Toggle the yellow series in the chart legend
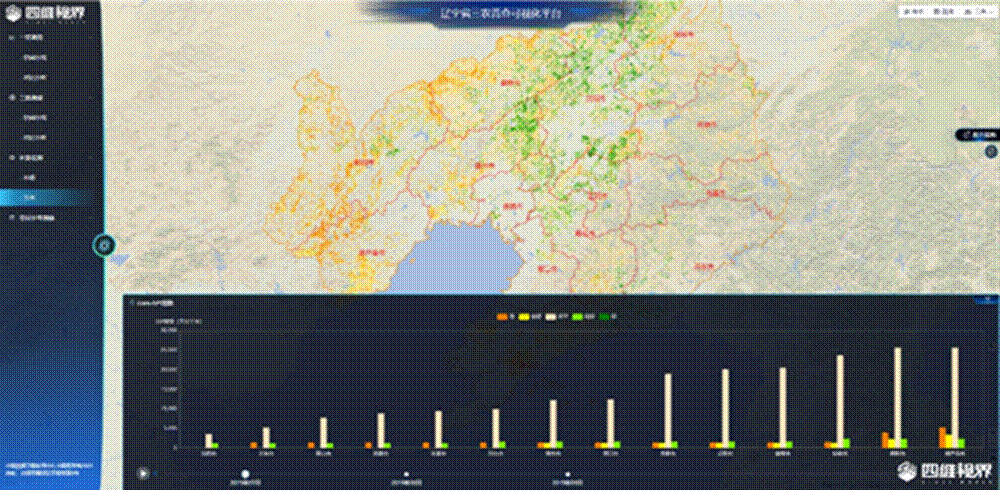1000x490 pixels. [x=531, y=316]
